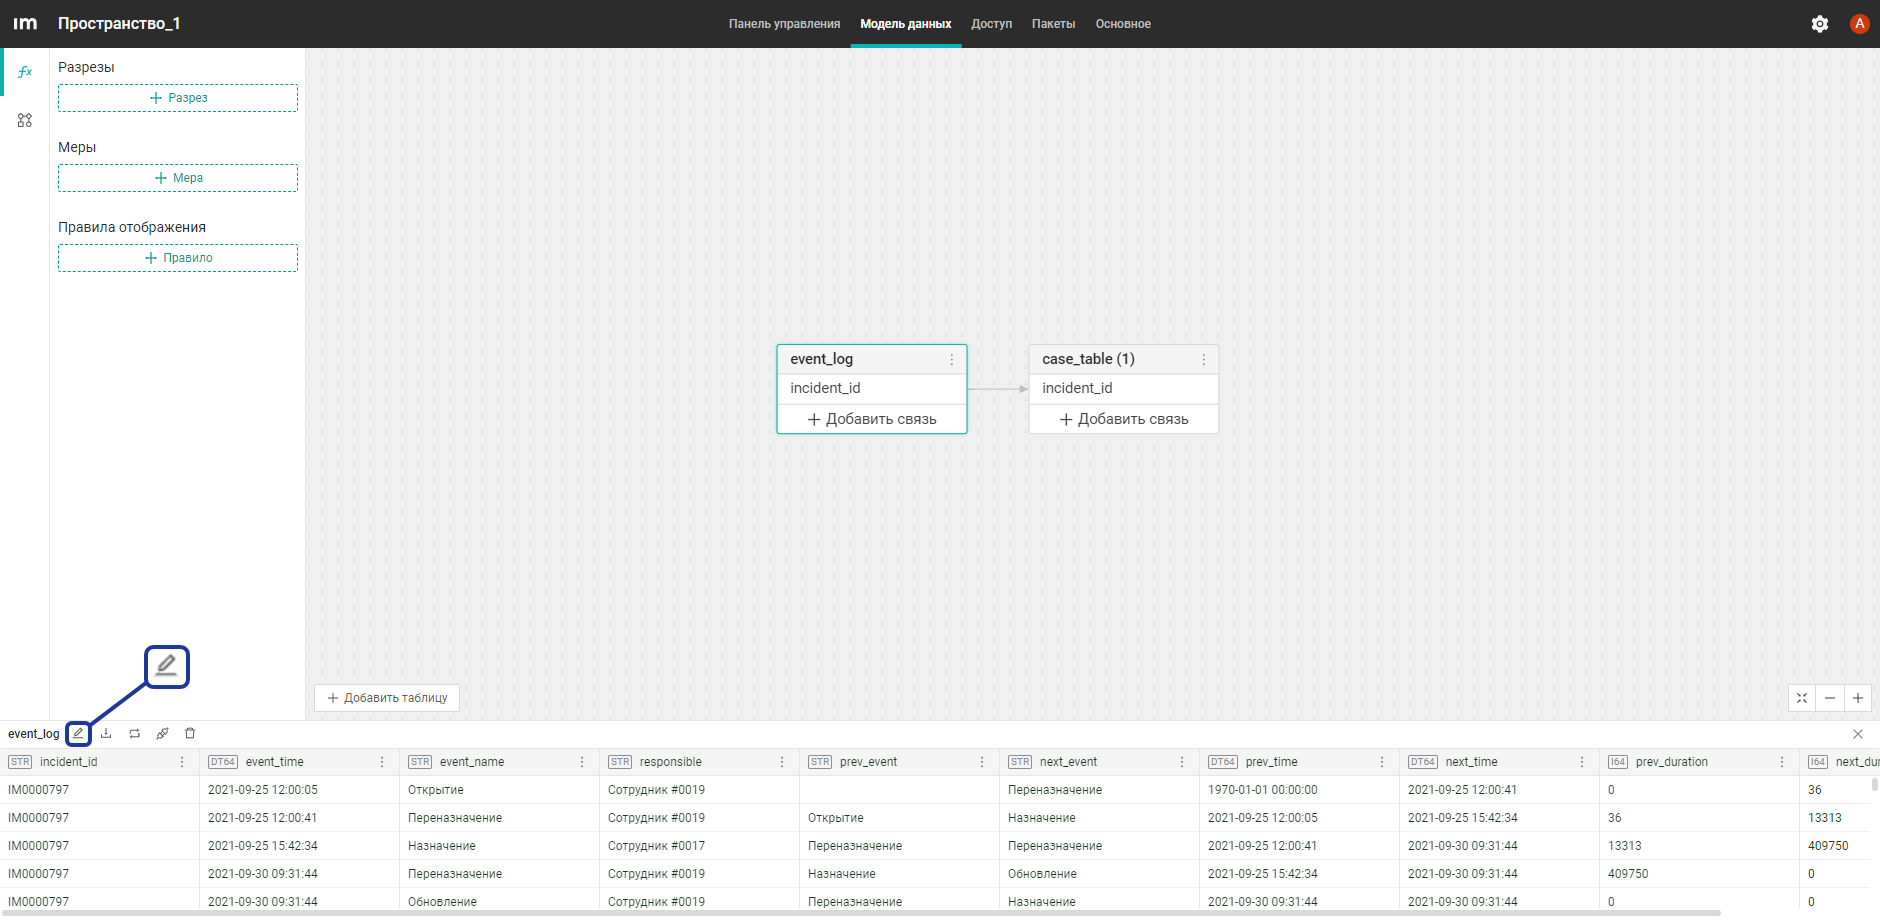
Task: Open event_log table card options menu
Action: point(952,360)
